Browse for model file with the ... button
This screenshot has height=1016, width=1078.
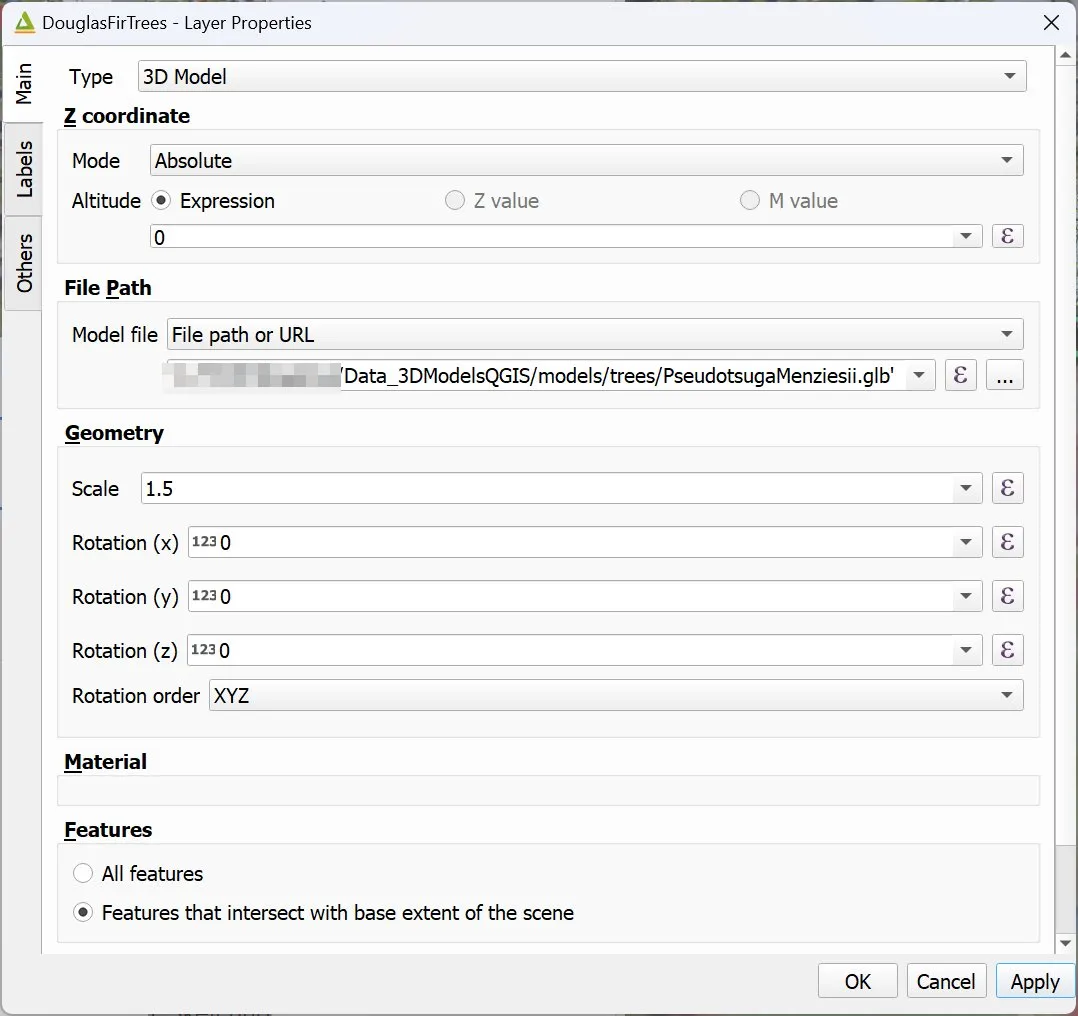pos(1004,375)
